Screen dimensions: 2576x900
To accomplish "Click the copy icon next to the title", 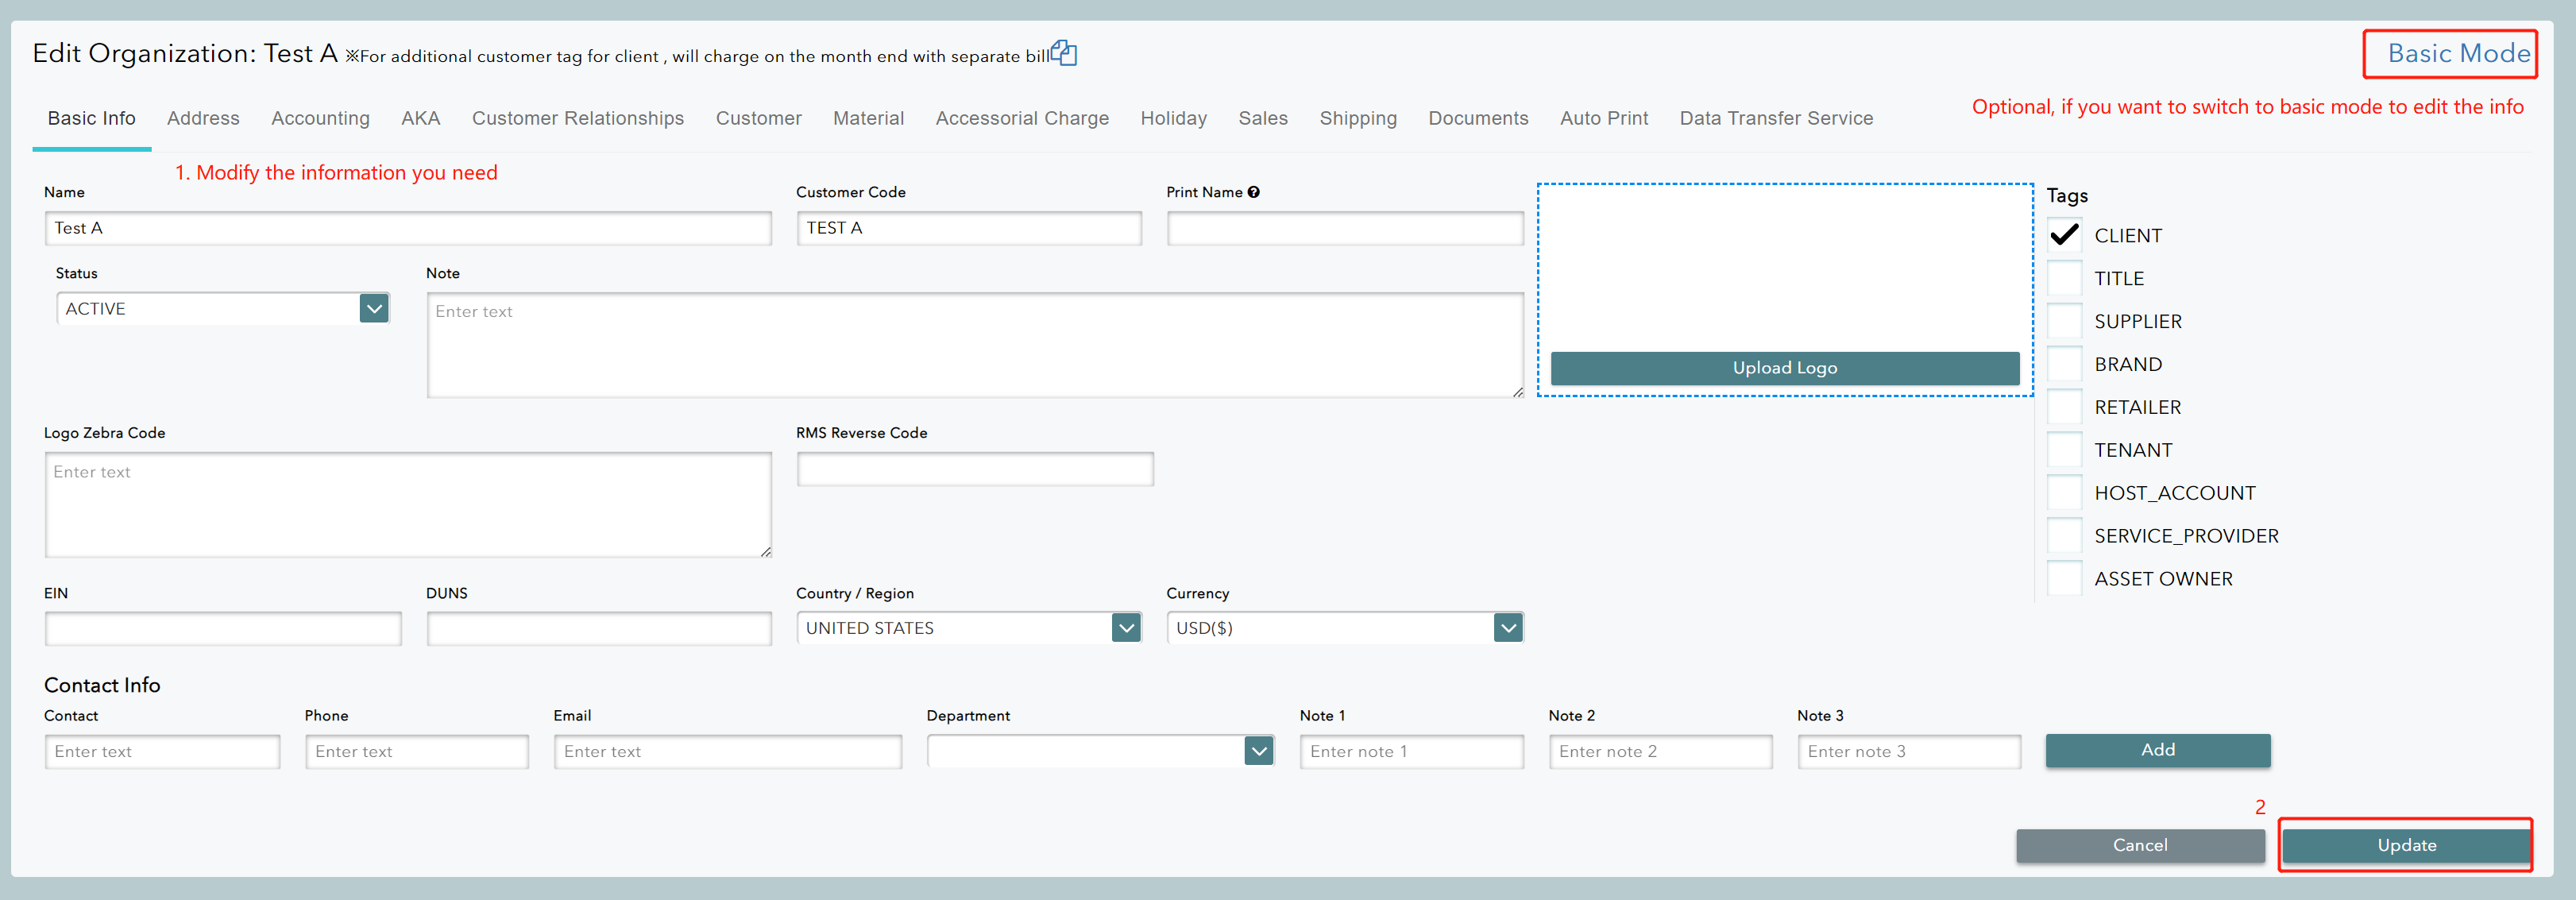I will point(1063,52).
